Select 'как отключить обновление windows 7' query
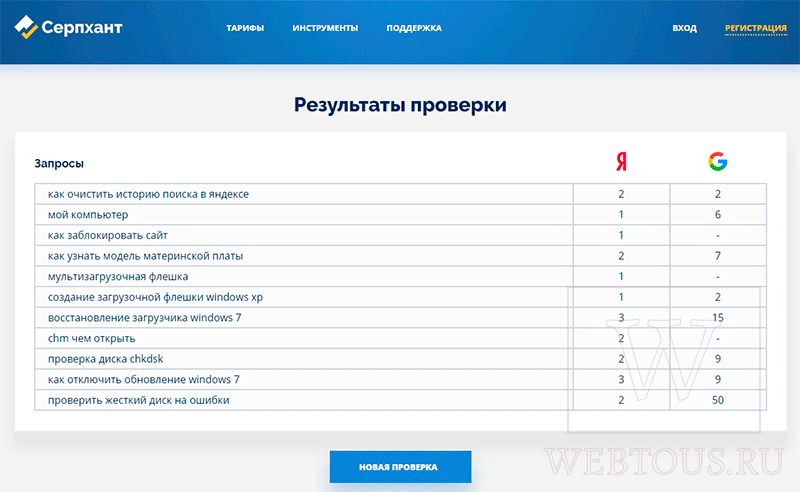 (143, 379)
